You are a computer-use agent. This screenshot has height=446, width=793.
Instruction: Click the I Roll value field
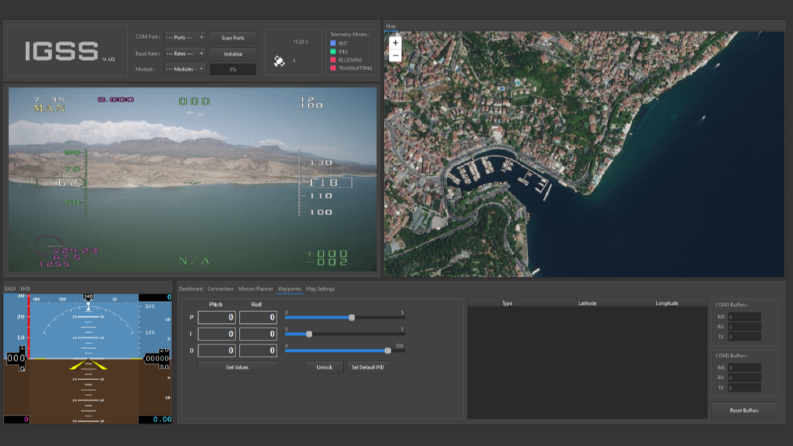258,334
